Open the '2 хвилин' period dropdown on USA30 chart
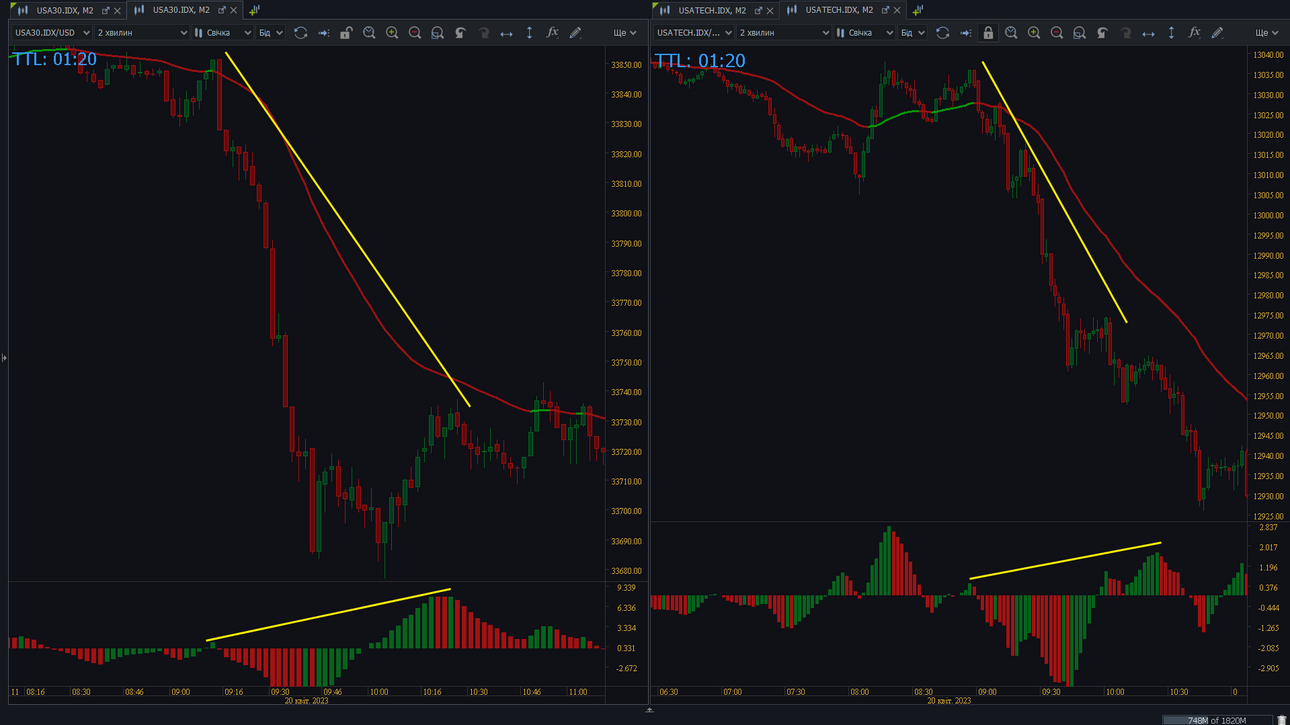 (x=142, y=33)
